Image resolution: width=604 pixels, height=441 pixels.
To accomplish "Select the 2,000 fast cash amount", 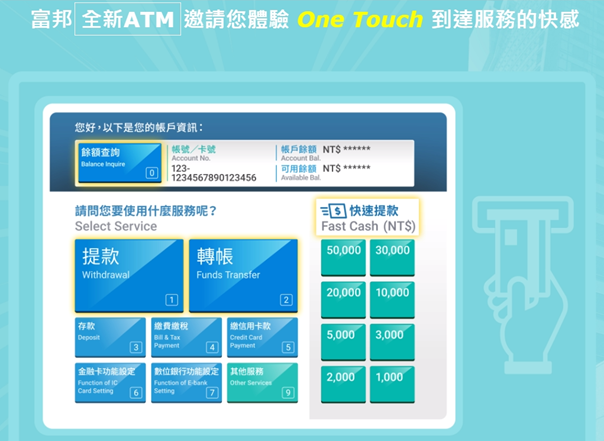I will click(343, 385).
